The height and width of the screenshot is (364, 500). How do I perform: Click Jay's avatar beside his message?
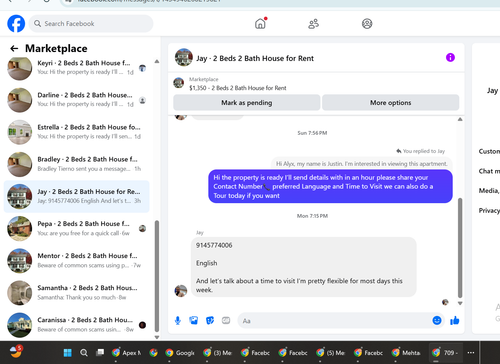pyautogui.click(x=181, y=291)
